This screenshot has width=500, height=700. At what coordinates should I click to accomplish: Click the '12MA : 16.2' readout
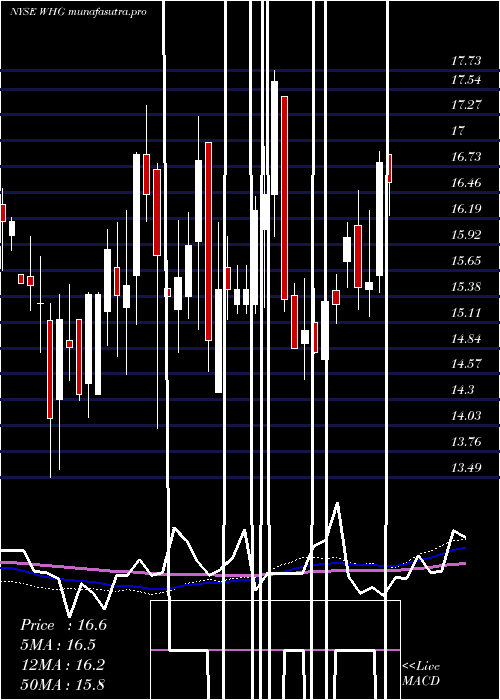point(63,664)
